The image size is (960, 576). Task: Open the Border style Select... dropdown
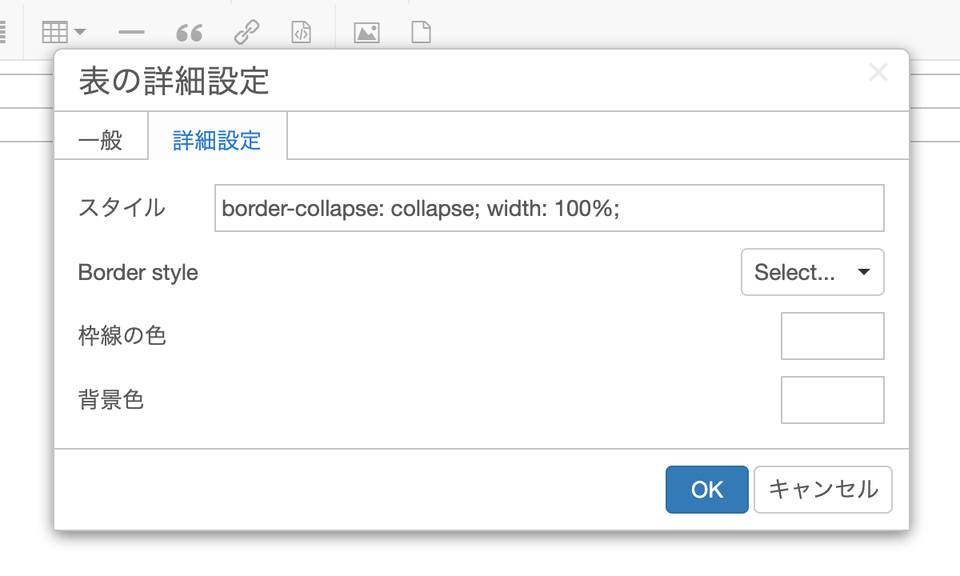point(812,272)
